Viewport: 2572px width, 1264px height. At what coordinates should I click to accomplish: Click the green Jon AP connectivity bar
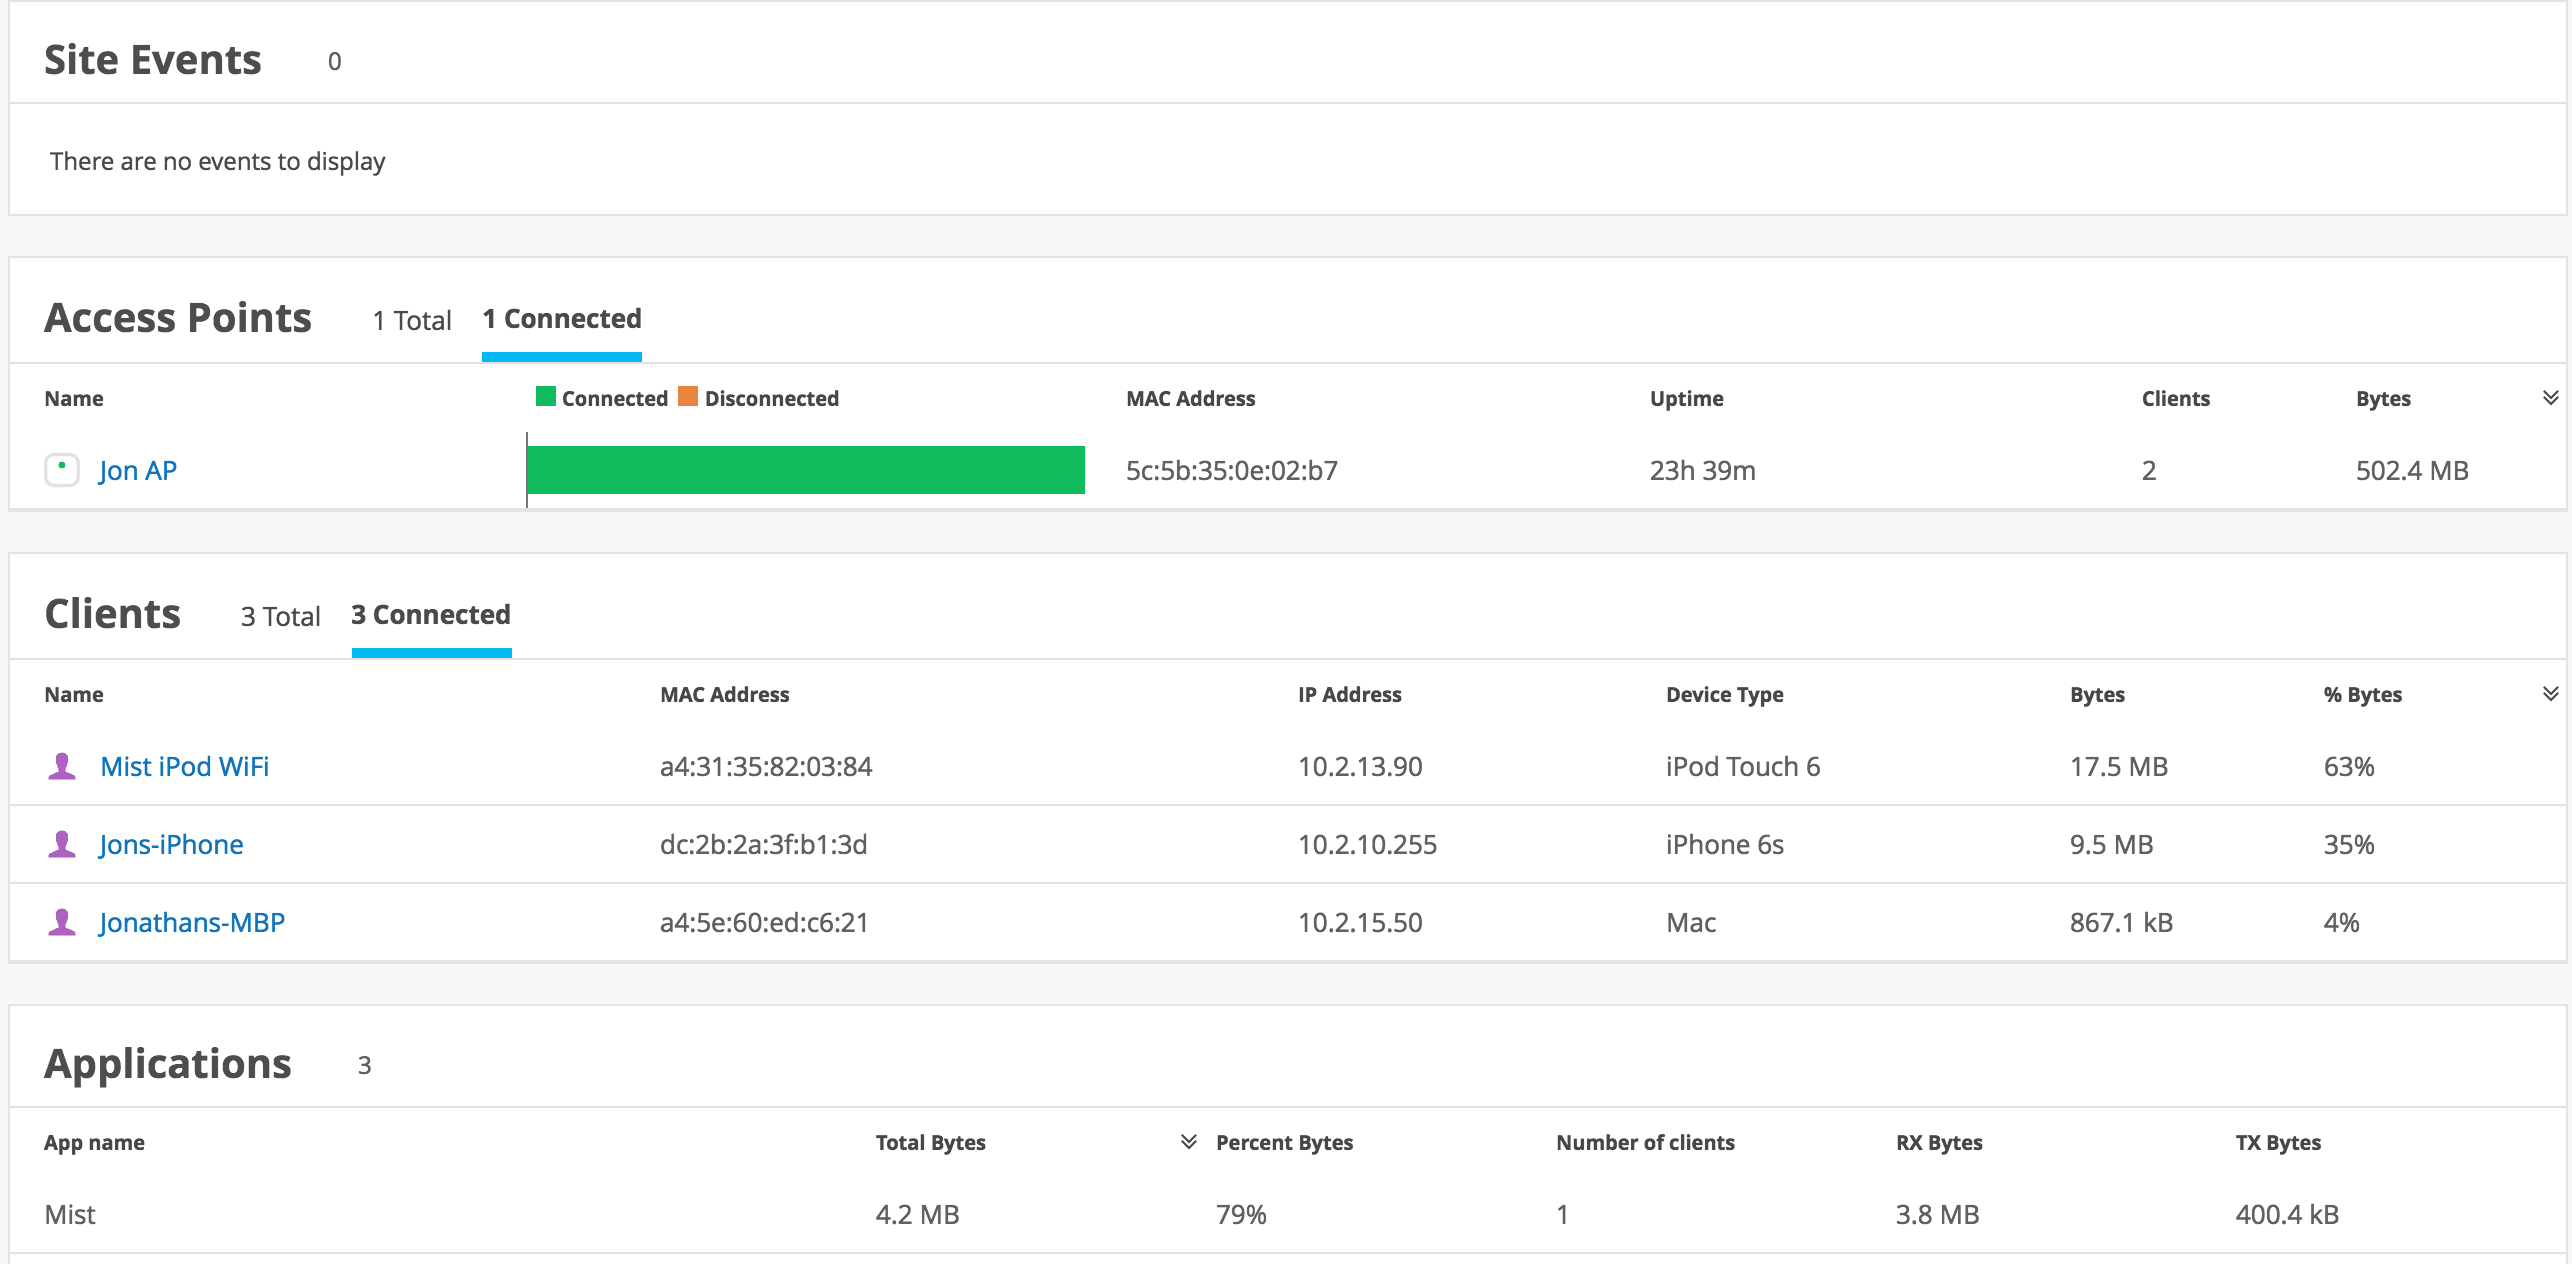(x=805, y=470)
